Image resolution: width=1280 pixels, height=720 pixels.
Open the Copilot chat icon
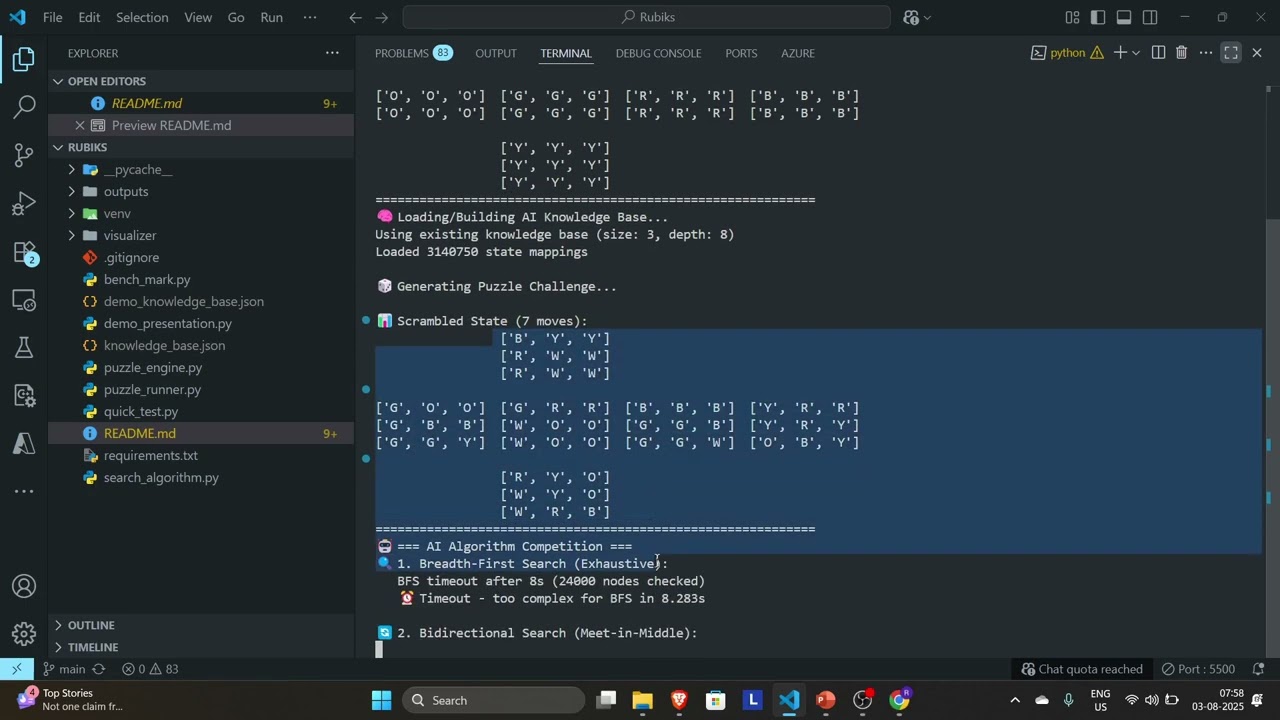(911, 17)
